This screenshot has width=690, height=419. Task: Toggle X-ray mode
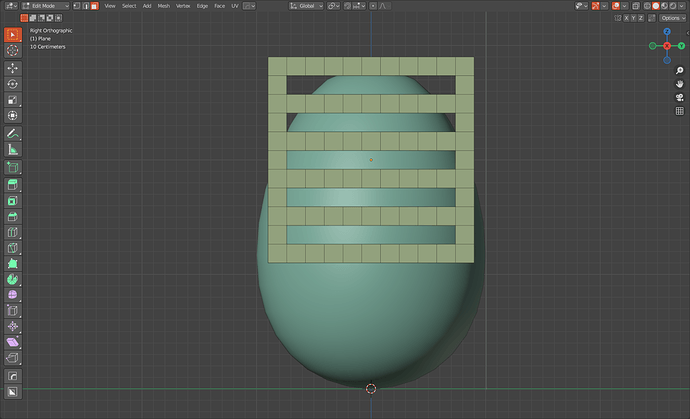(x=636, y=6)
